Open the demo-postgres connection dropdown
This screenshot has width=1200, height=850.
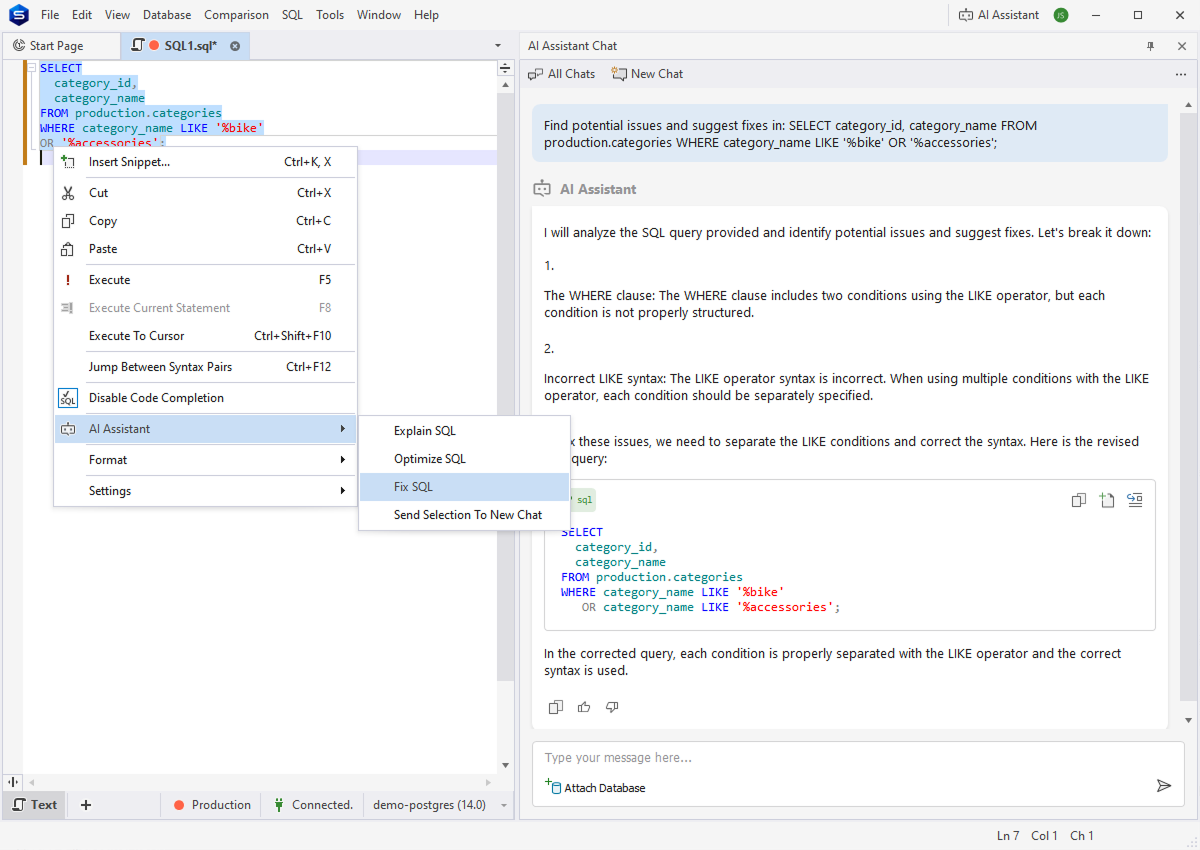point(504,805)
